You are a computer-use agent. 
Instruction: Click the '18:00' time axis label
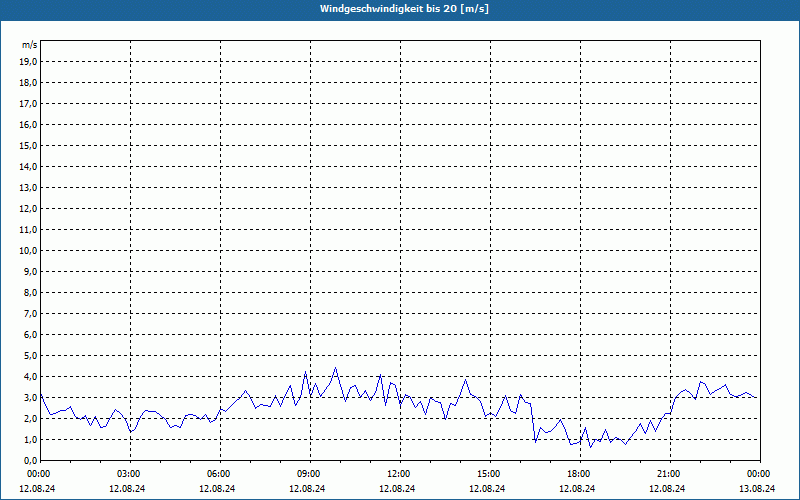point(580,473)
